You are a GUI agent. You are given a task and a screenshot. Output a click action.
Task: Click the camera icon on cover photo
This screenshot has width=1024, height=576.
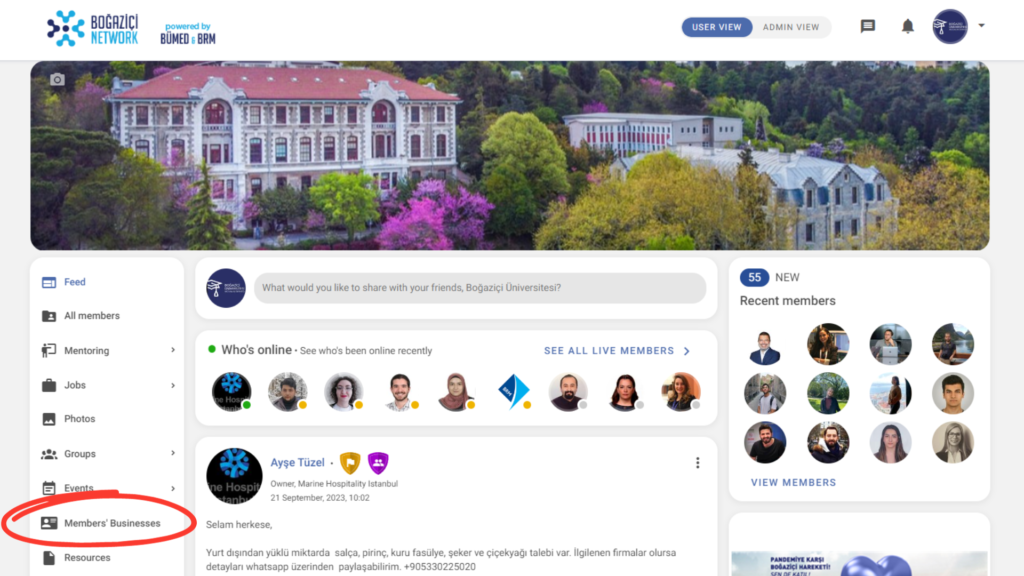57,80
